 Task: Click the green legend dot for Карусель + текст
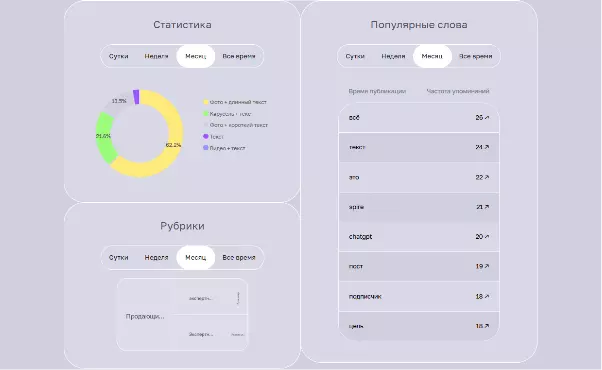[x=206, y=114]
